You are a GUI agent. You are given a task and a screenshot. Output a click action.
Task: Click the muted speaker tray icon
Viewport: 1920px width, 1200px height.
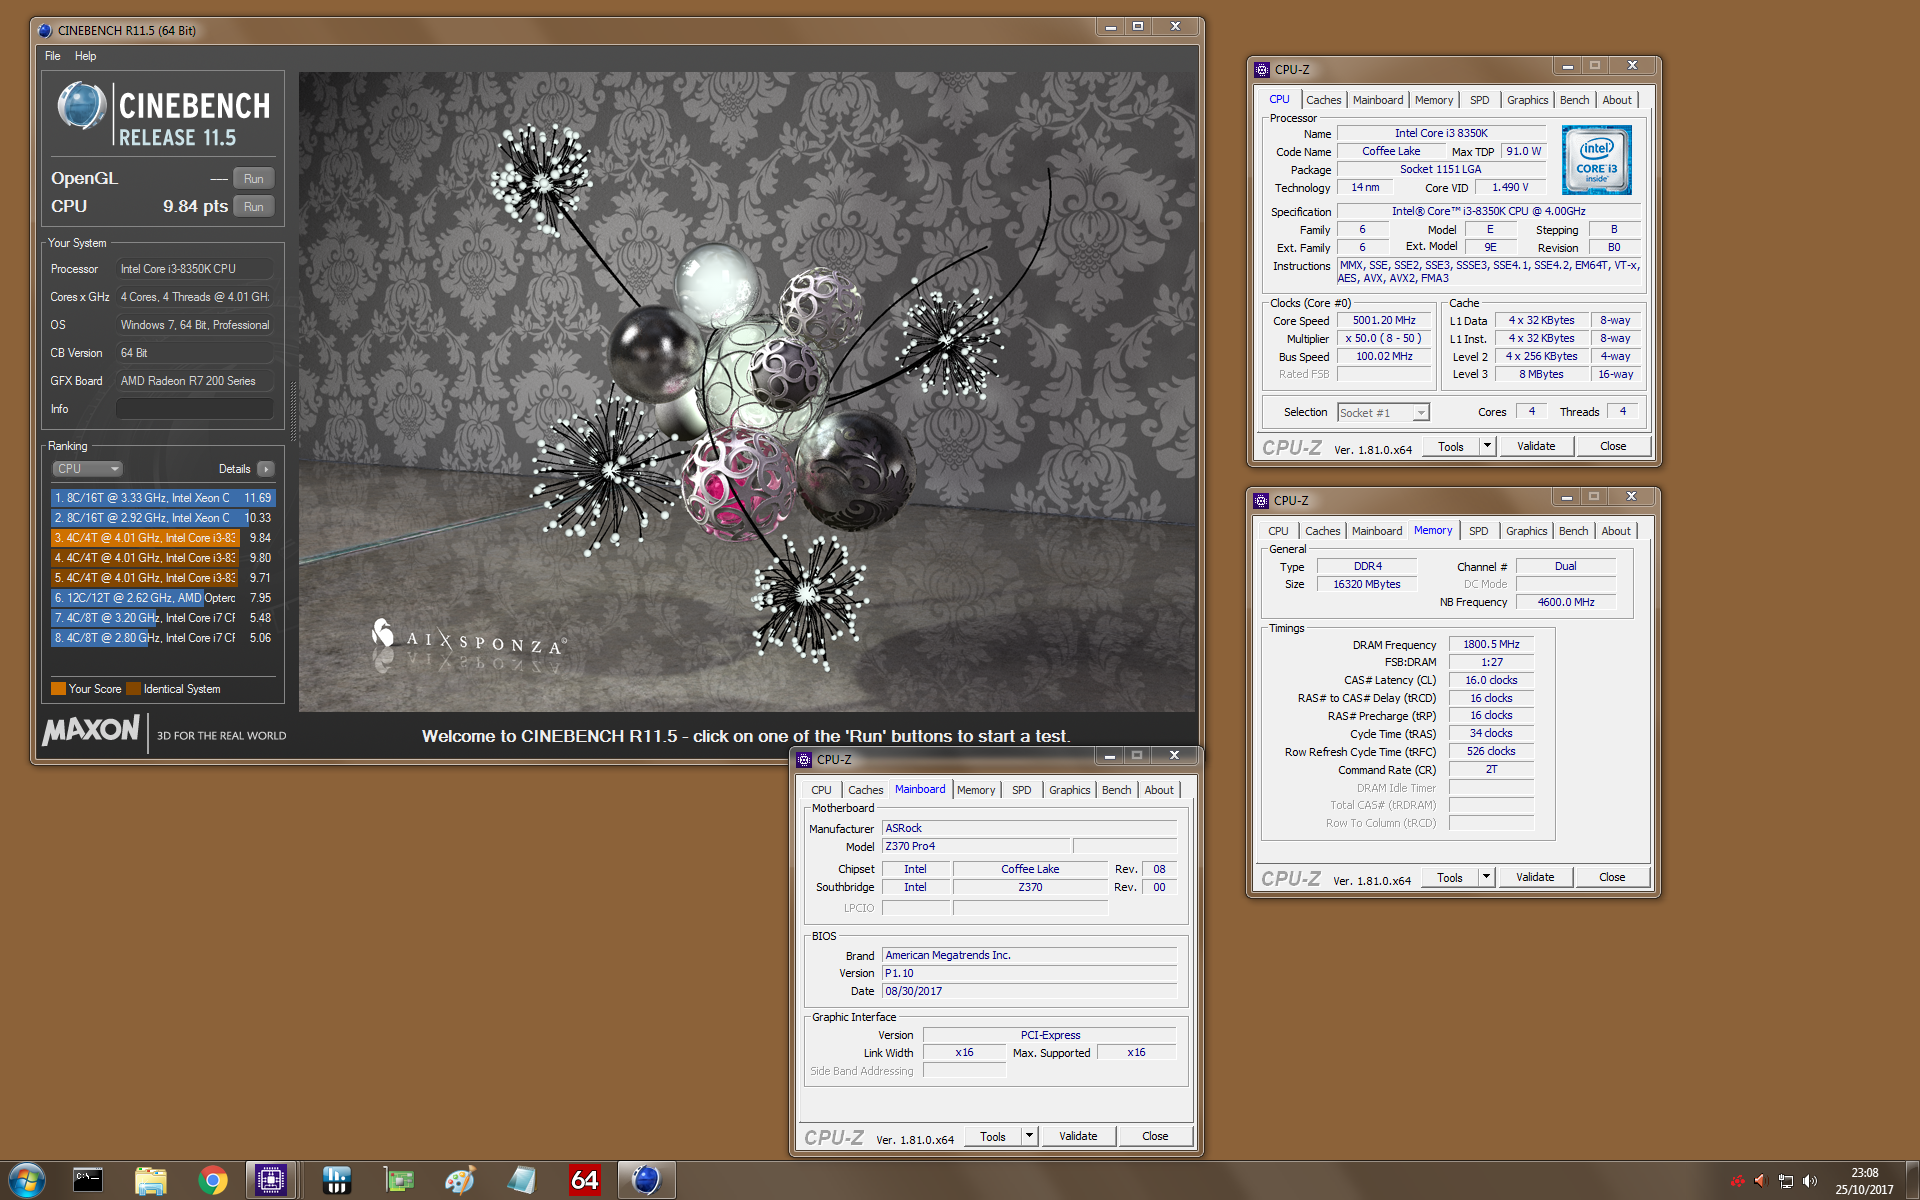[1762, 1181]
